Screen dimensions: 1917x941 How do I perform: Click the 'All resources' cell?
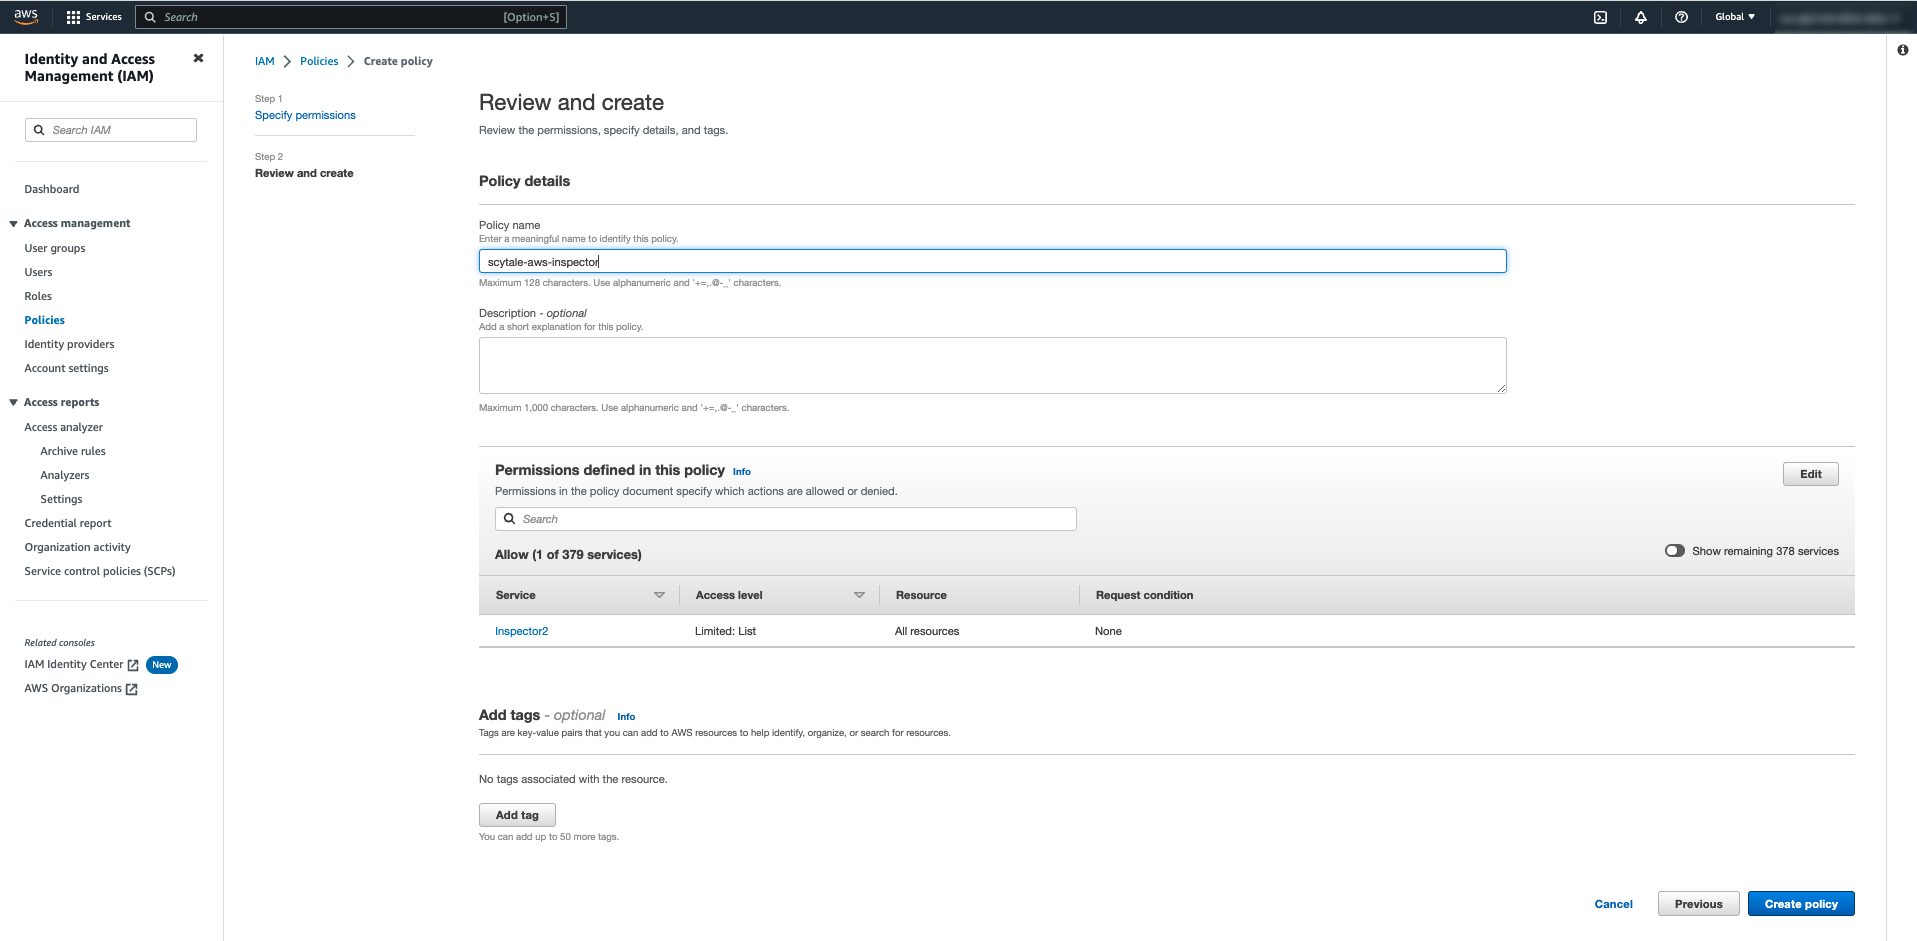(x=927, y=631)
